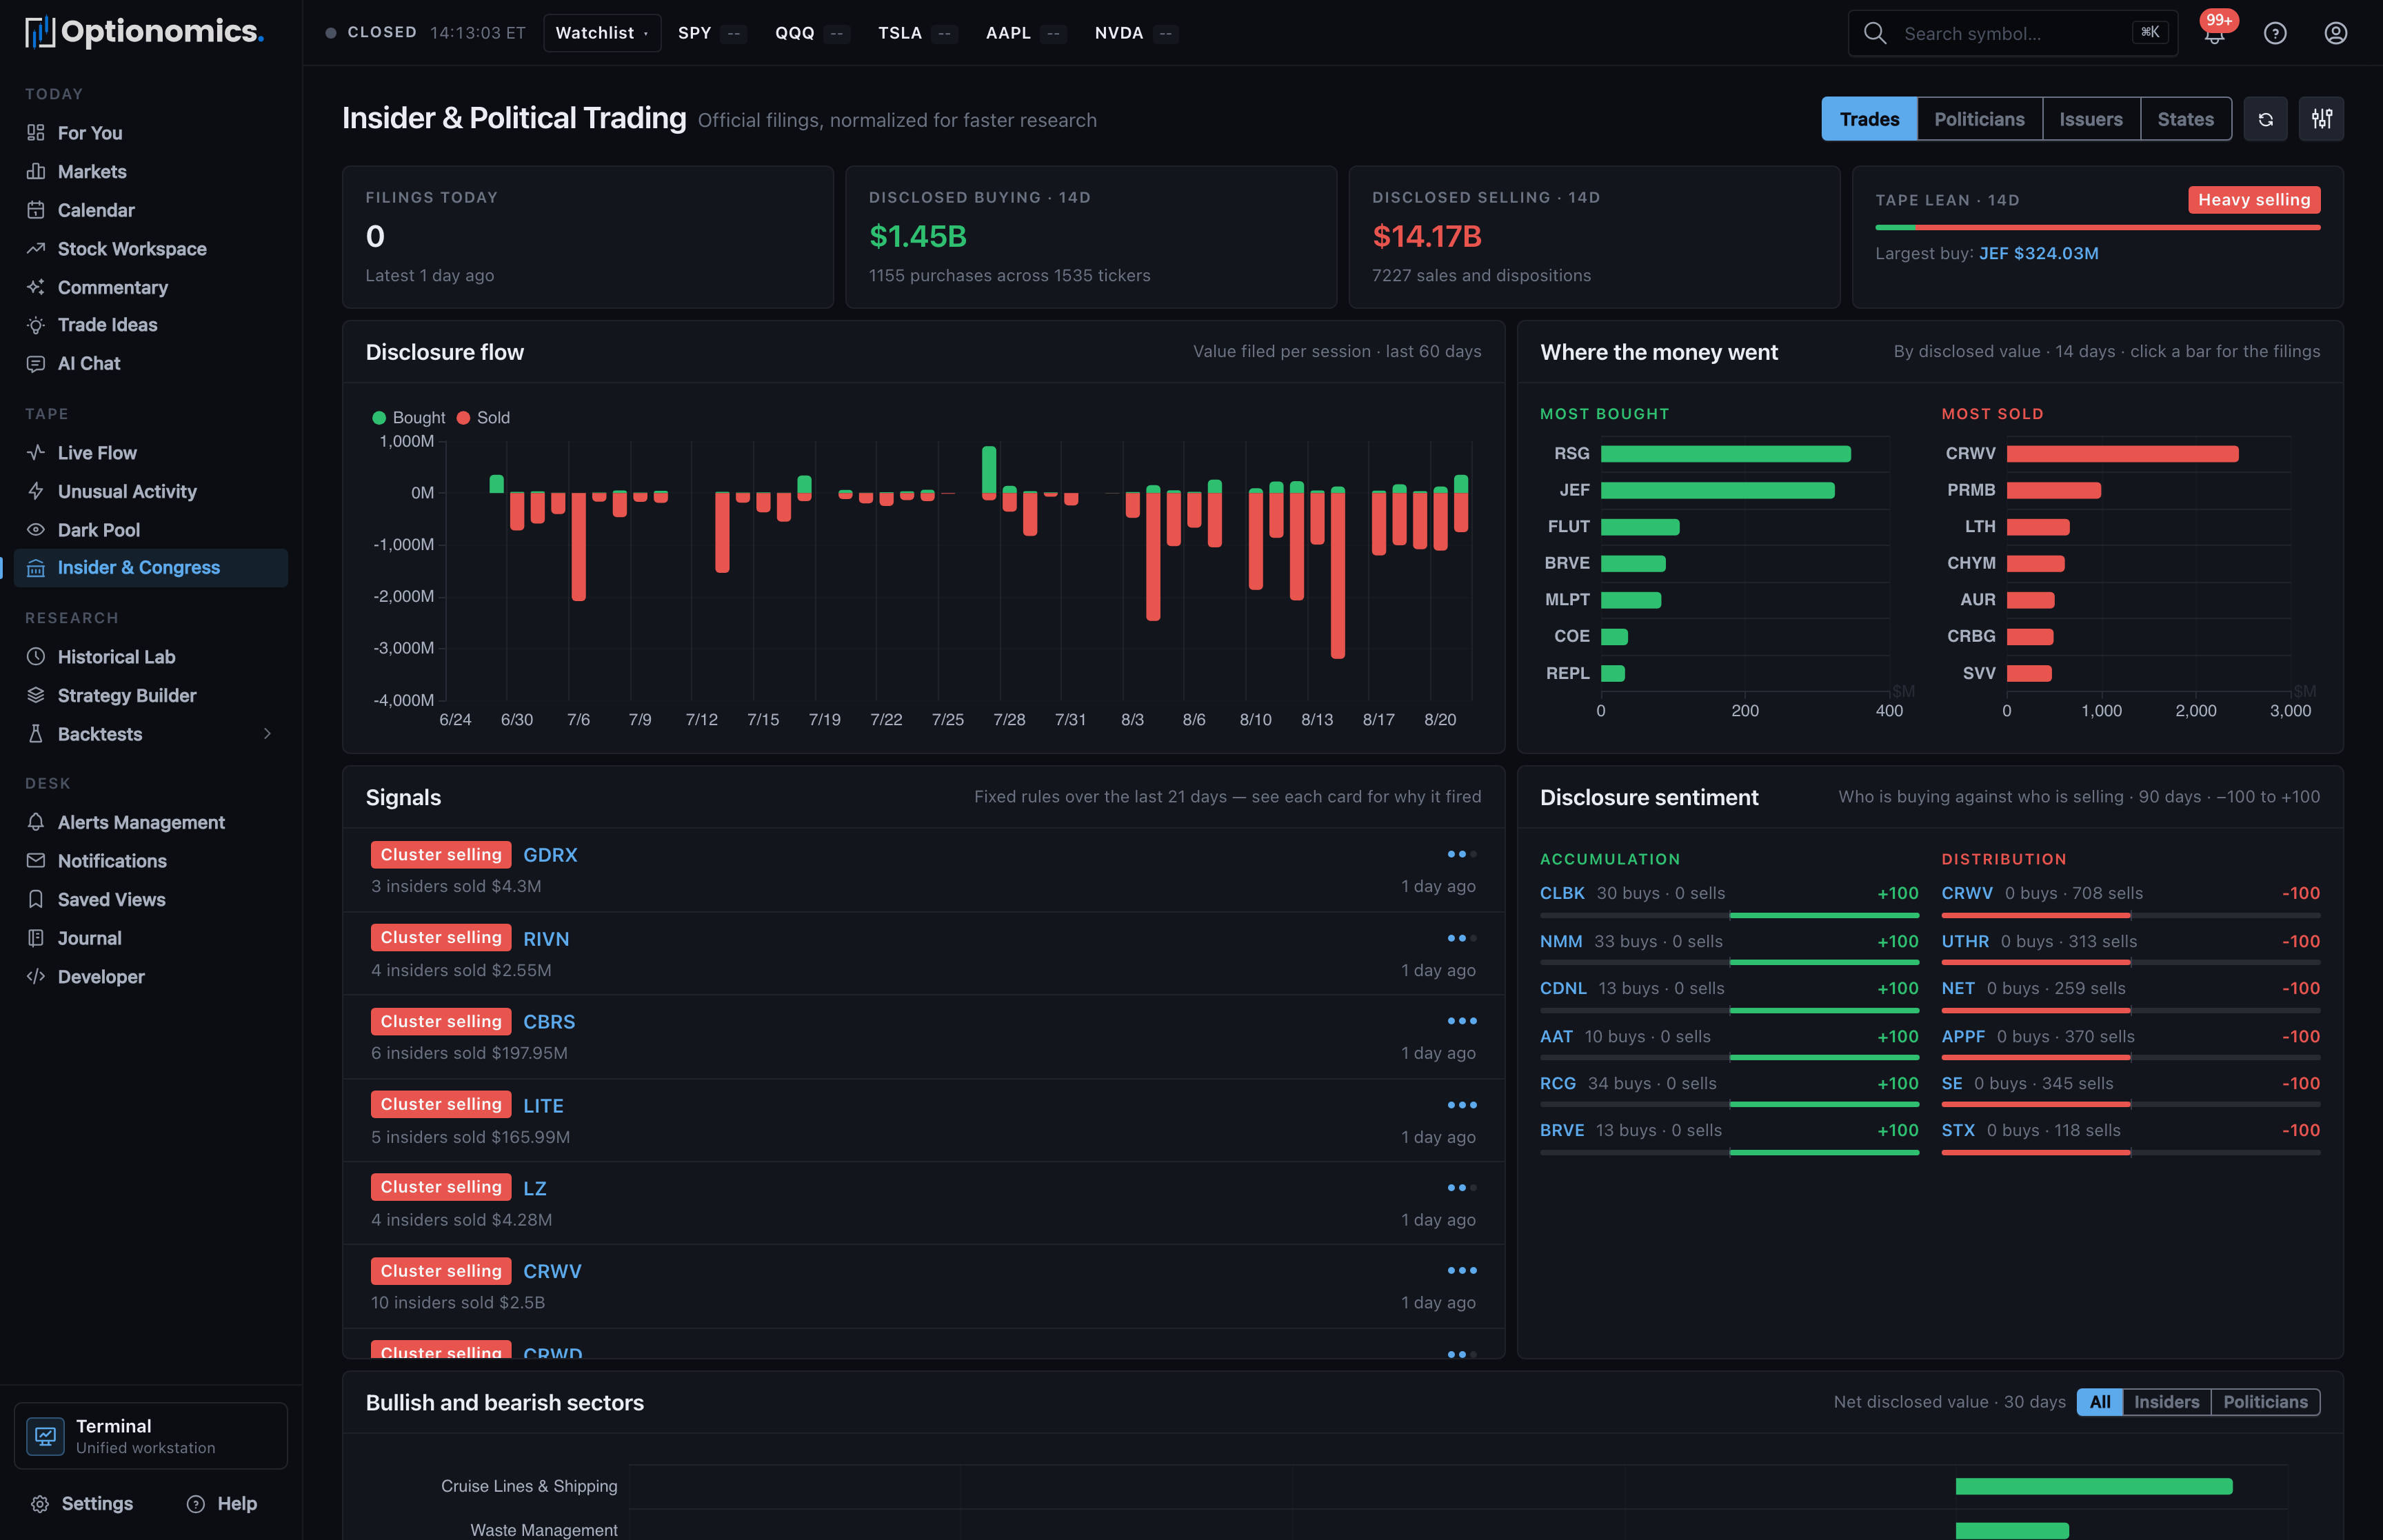Screen dimensions: 2383x1540
Task: Click the Stock Workspace trend icon
Action: pos(36,249)
